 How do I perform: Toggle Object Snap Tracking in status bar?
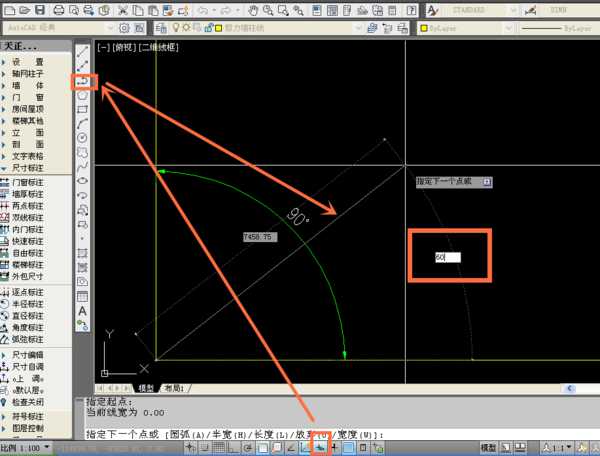coord(290,448)
